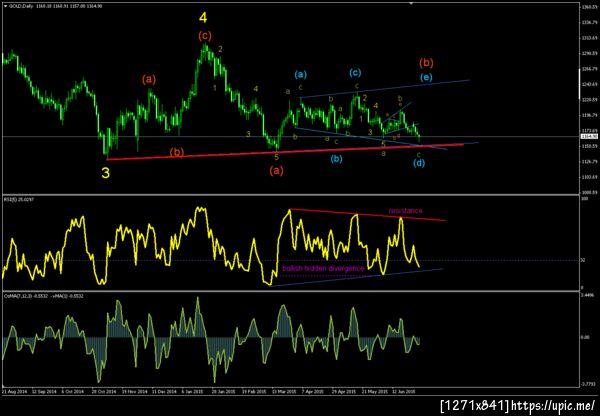
Task: Click the '12 Jun 2015' date label
Action: click(405, 392)
